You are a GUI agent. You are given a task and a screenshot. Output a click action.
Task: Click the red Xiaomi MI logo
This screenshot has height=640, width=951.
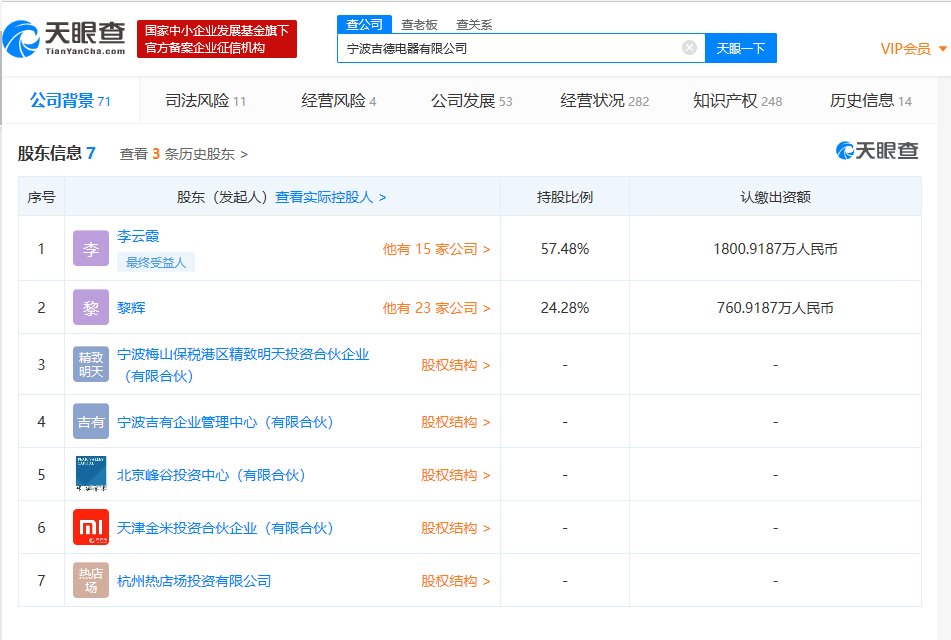point(91,527)
